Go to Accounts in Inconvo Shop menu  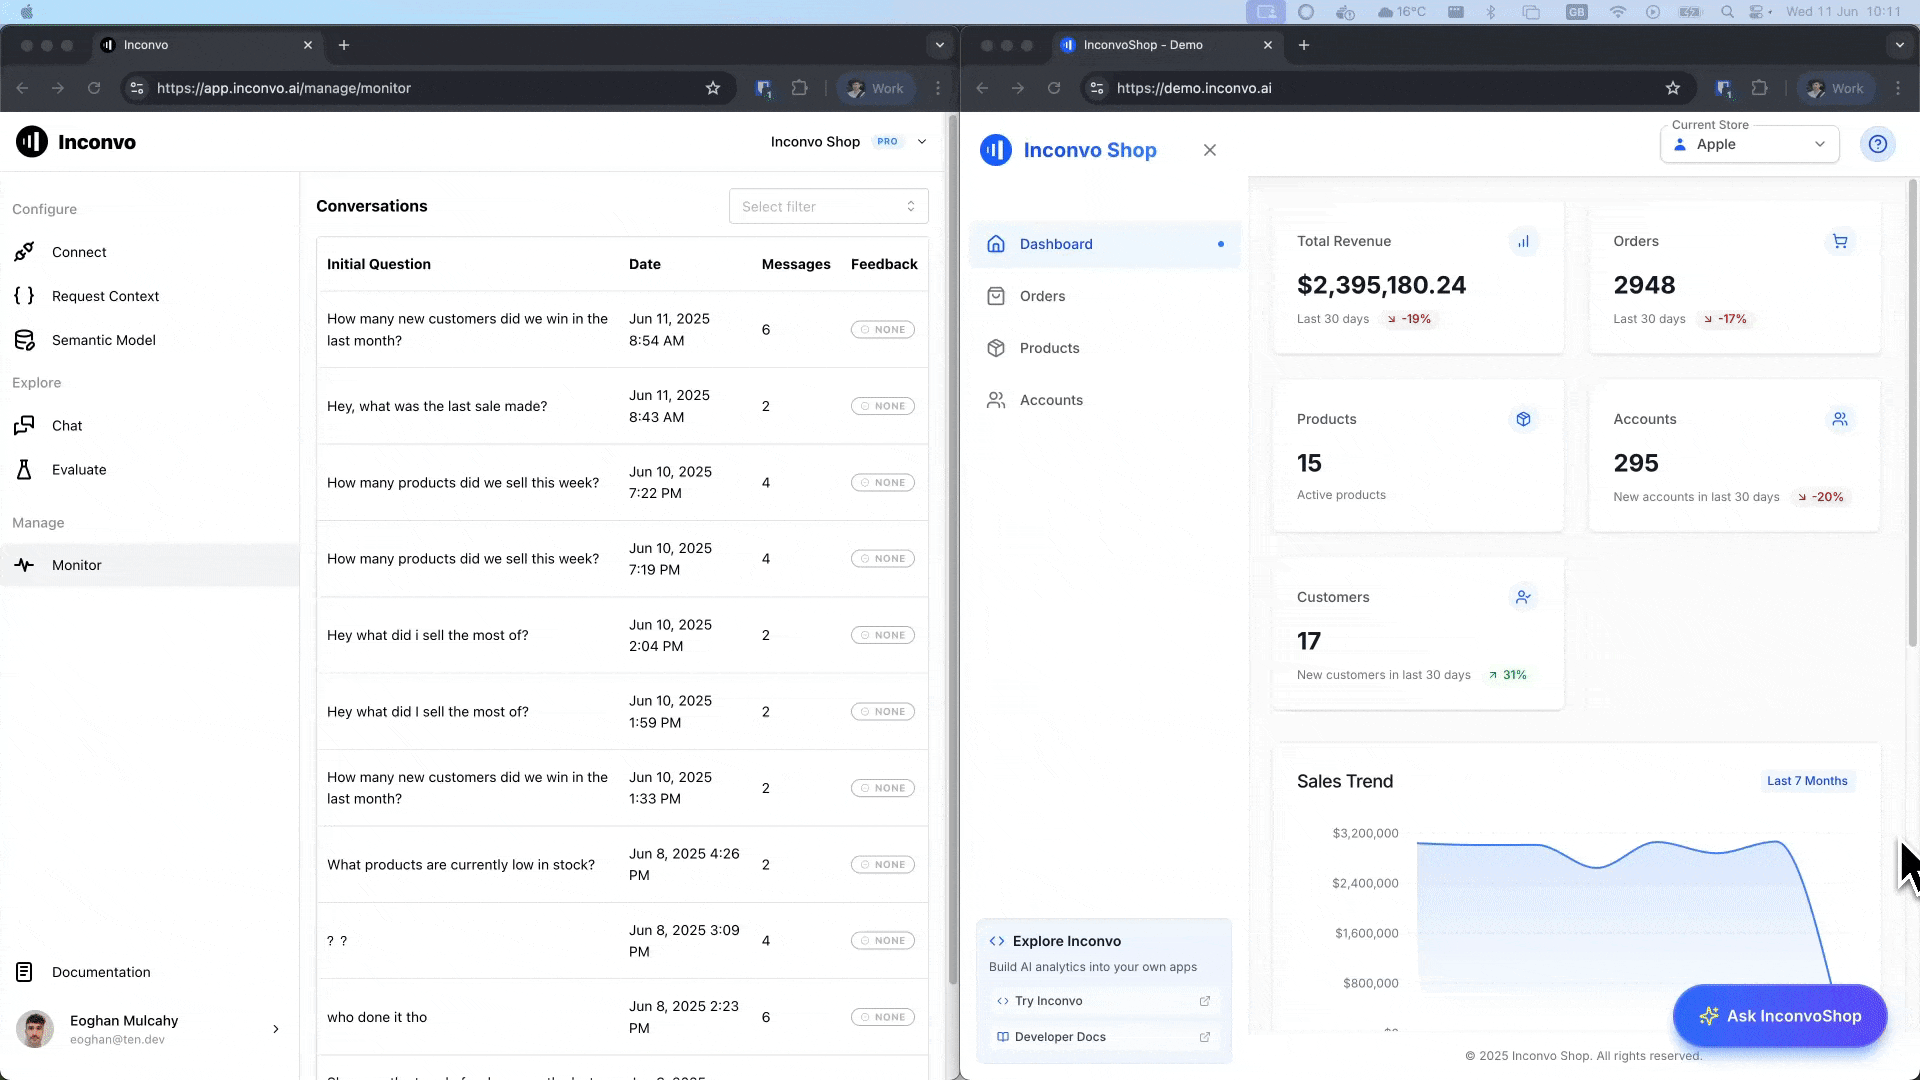pyautogui.click(x=1105, y=400)
